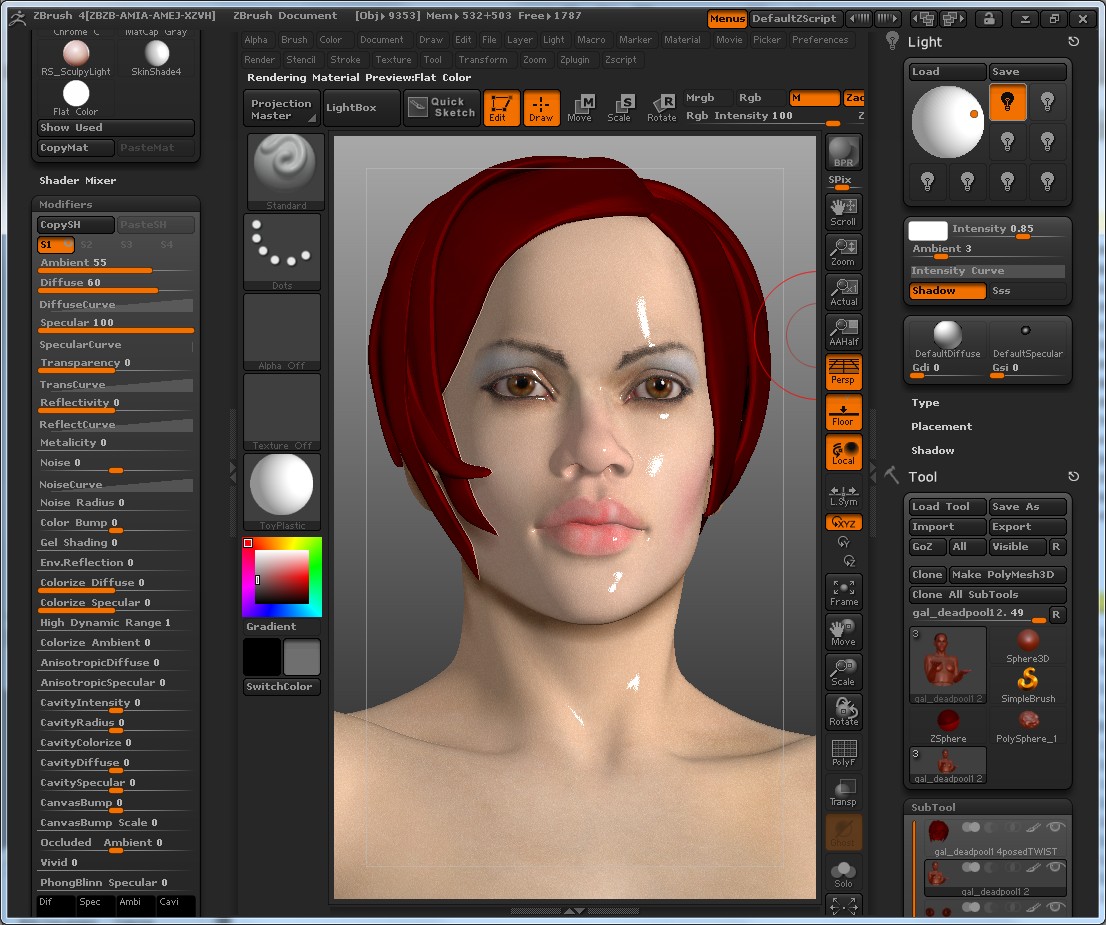This screenshot has width=1106, height=925.
Task: Toggle the Persp perspective icon
Action: [843, 373]
